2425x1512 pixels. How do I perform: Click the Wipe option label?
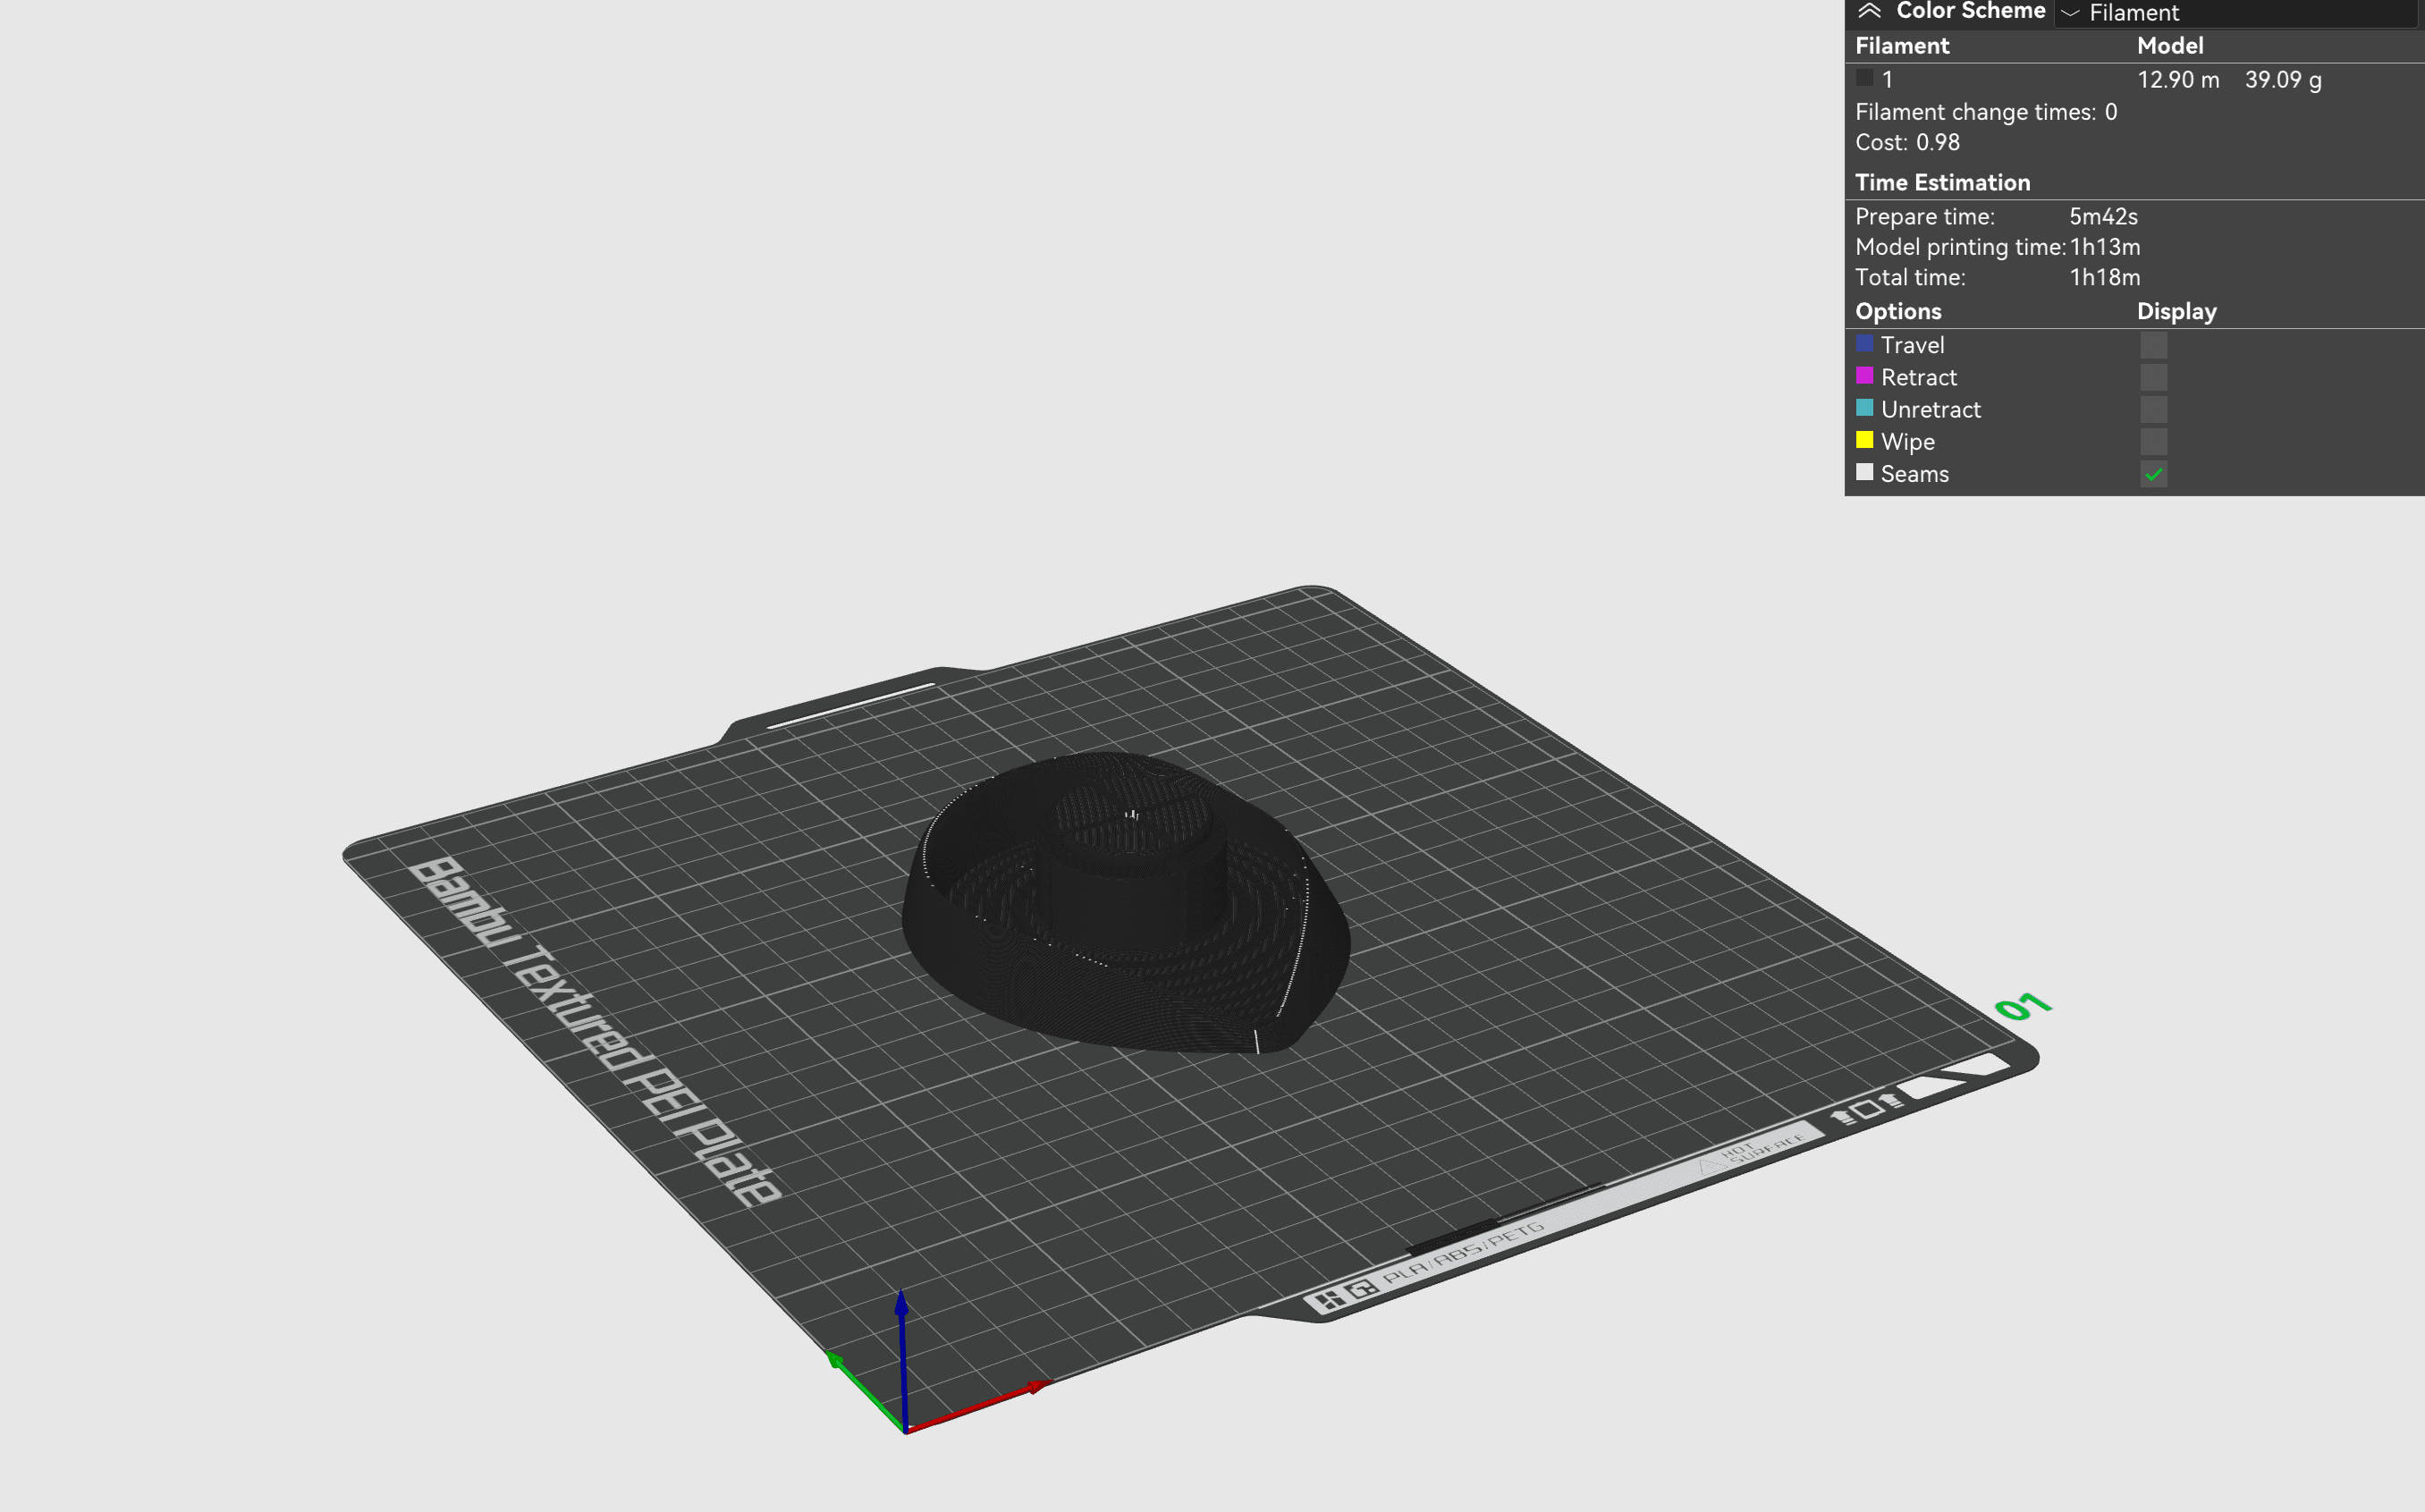click(x=1907, y=442)
